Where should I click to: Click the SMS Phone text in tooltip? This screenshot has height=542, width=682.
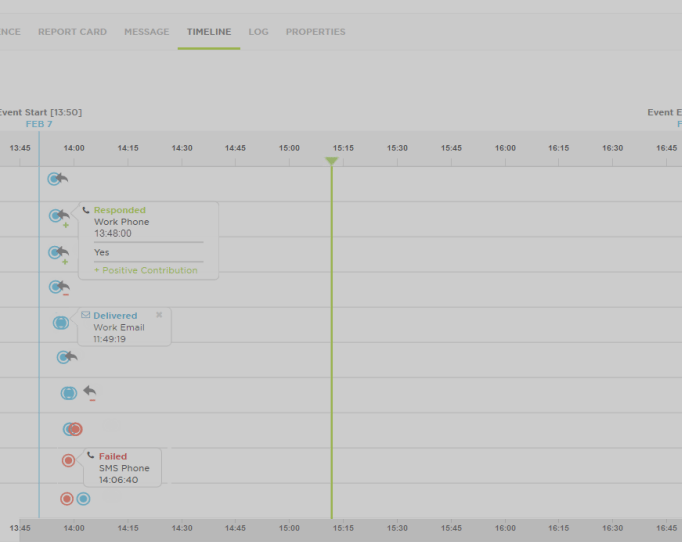pyautogui.click(x=124, y=468)
